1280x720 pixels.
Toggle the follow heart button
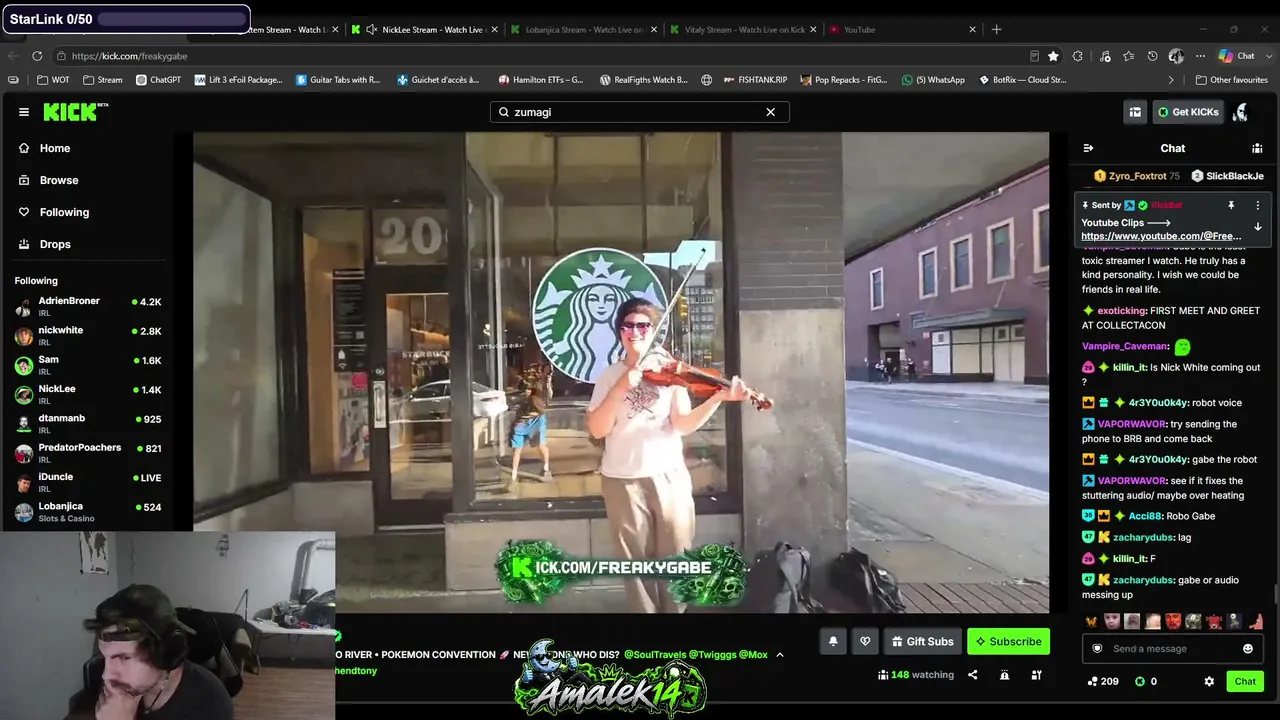pyautogui.click(x=865, y=641)
